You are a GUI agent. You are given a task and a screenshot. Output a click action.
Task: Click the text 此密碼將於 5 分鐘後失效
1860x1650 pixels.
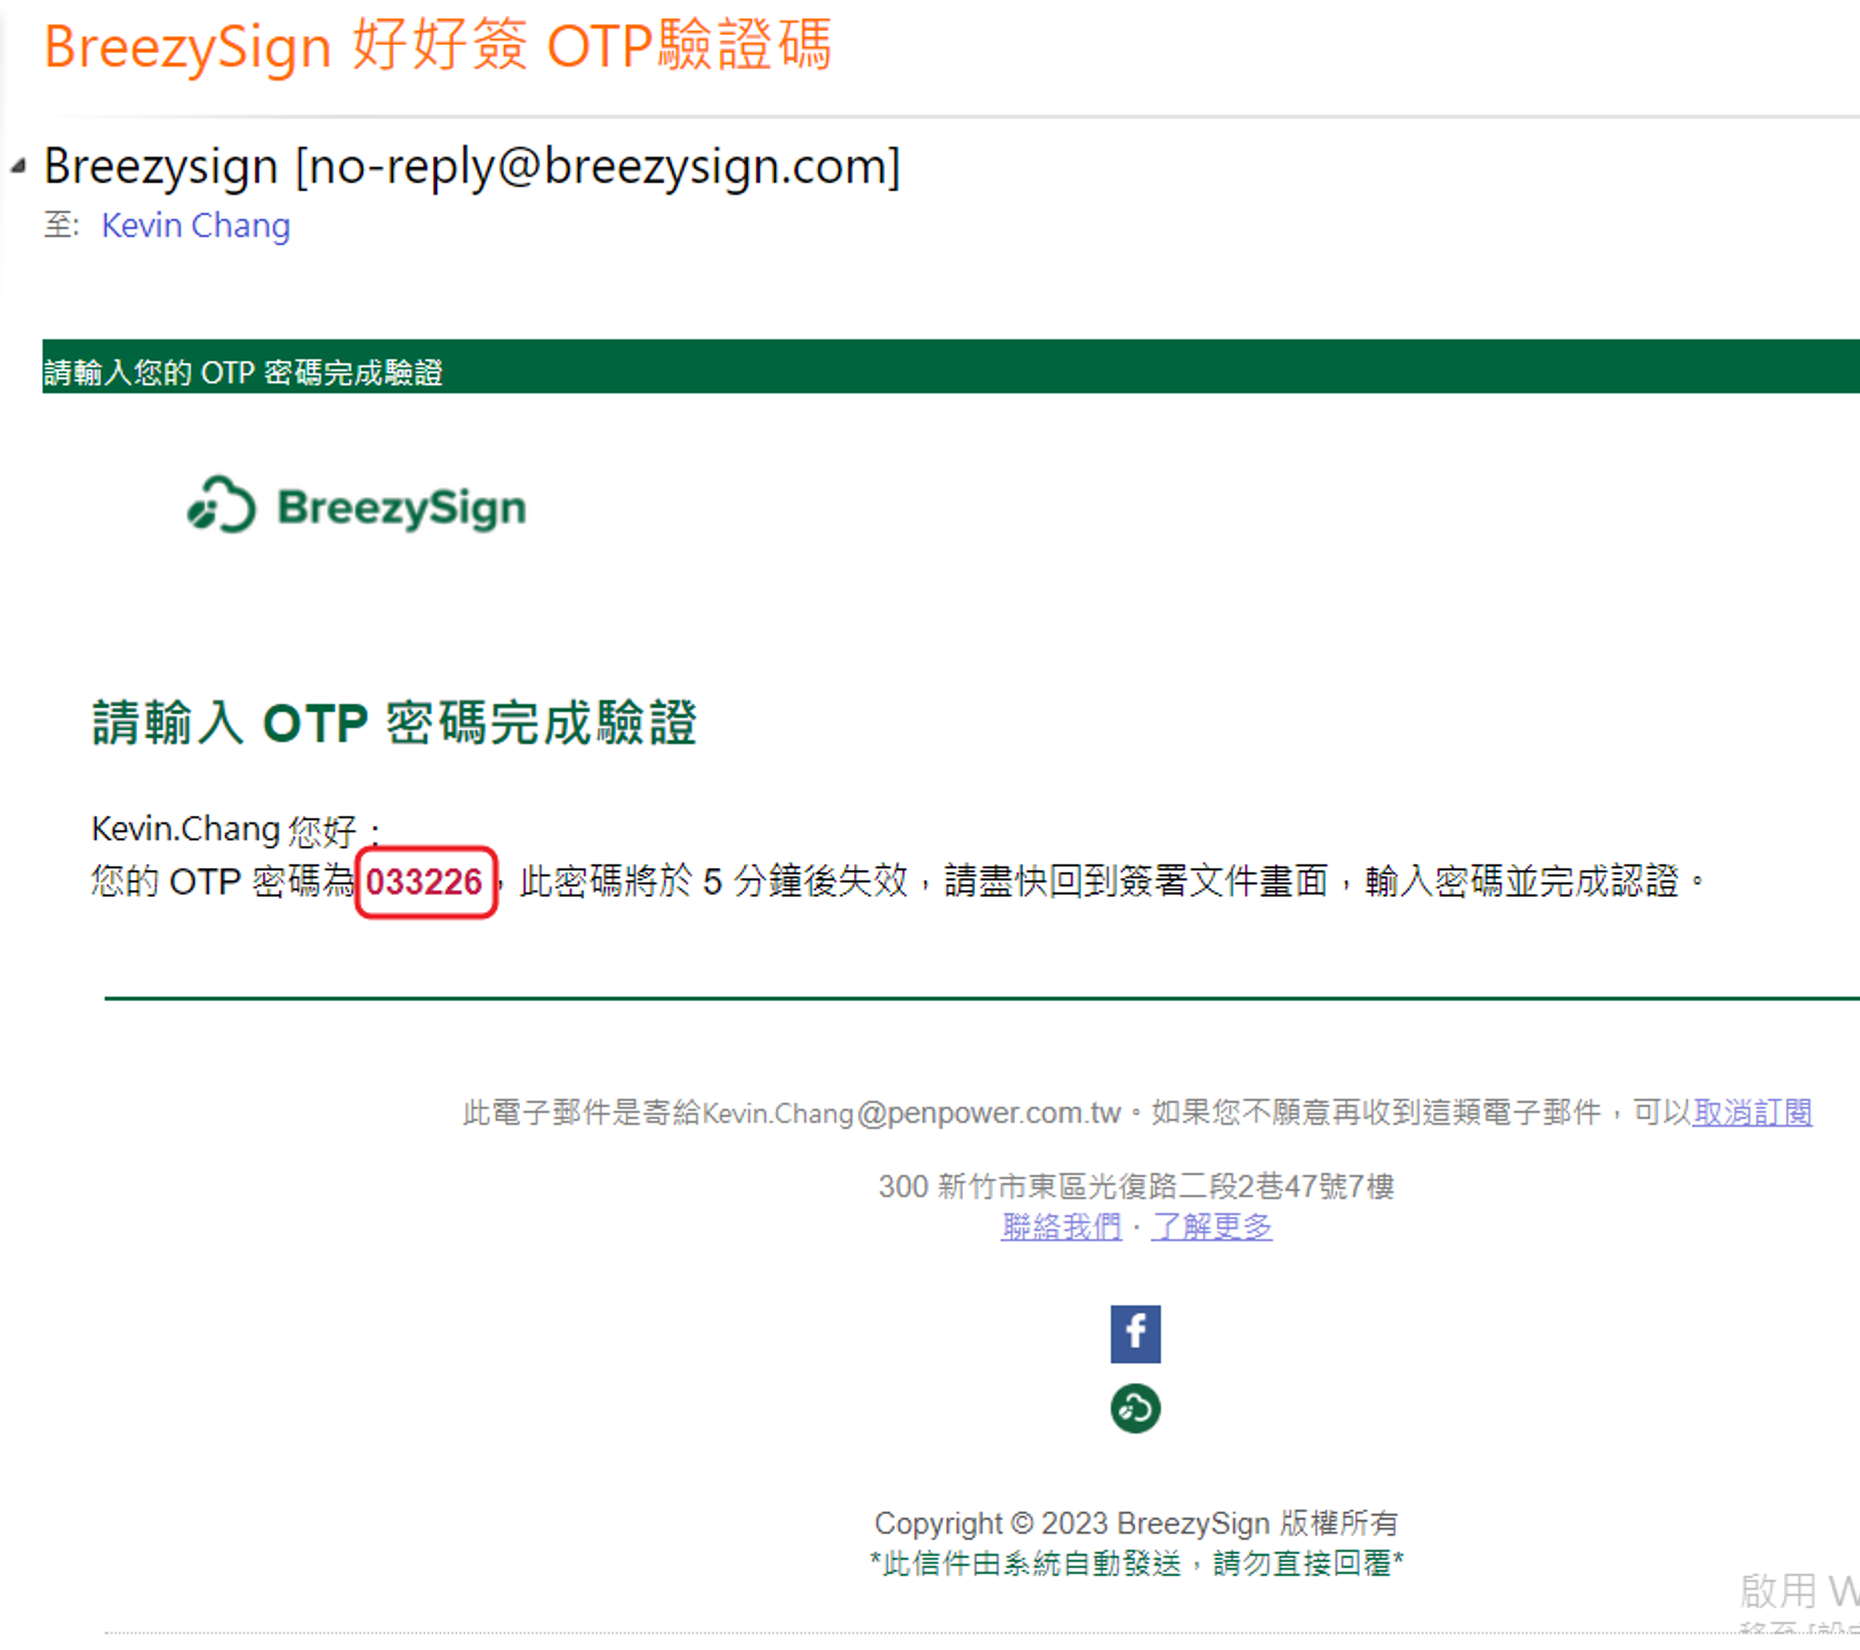[714, 882]
